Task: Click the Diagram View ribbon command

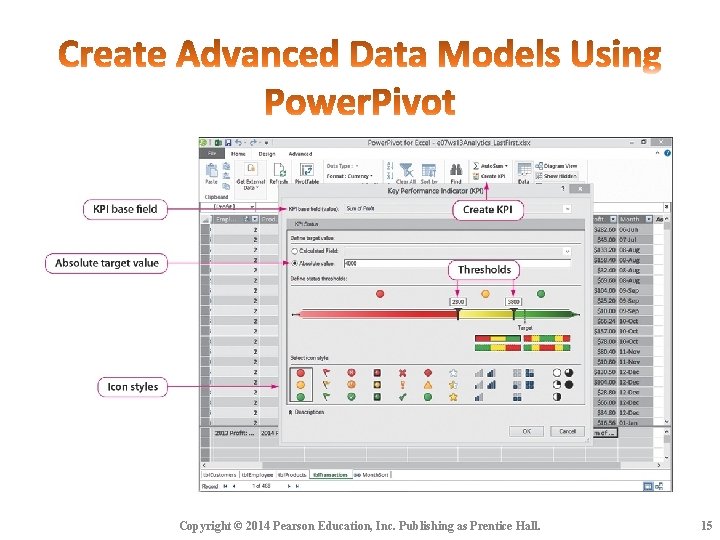Action: (x=557, y=166)
